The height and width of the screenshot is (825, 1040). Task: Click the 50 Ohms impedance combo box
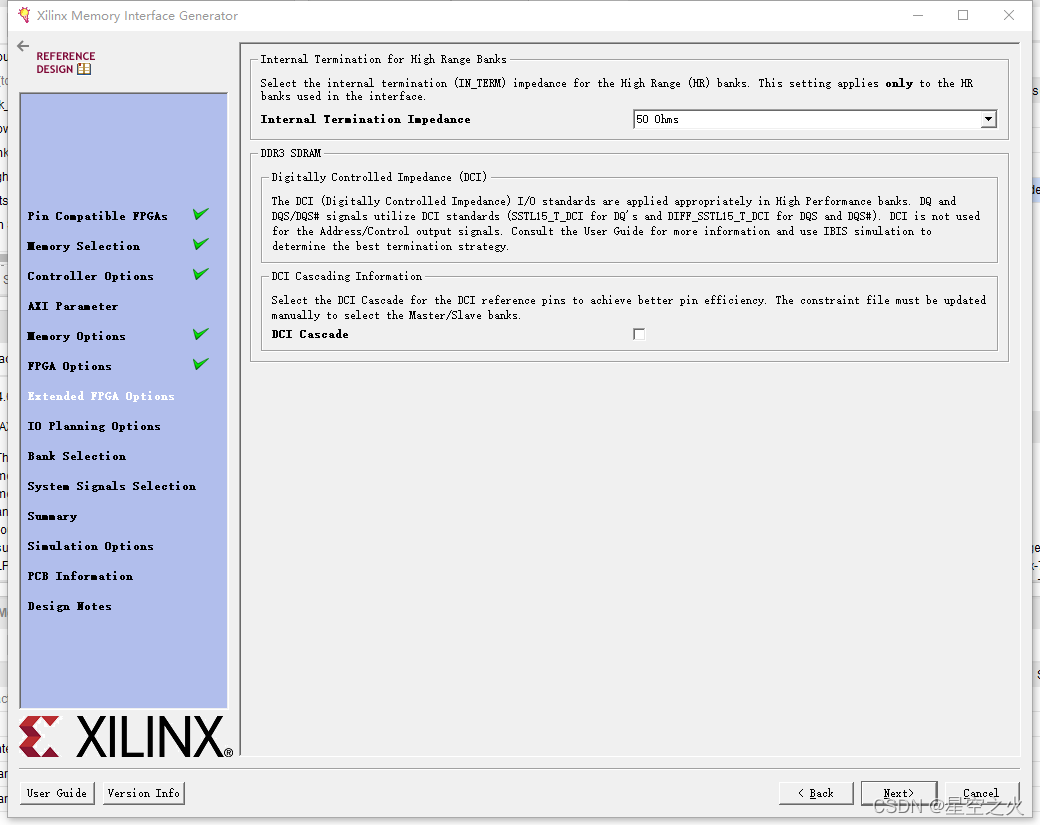click(815, 119)
